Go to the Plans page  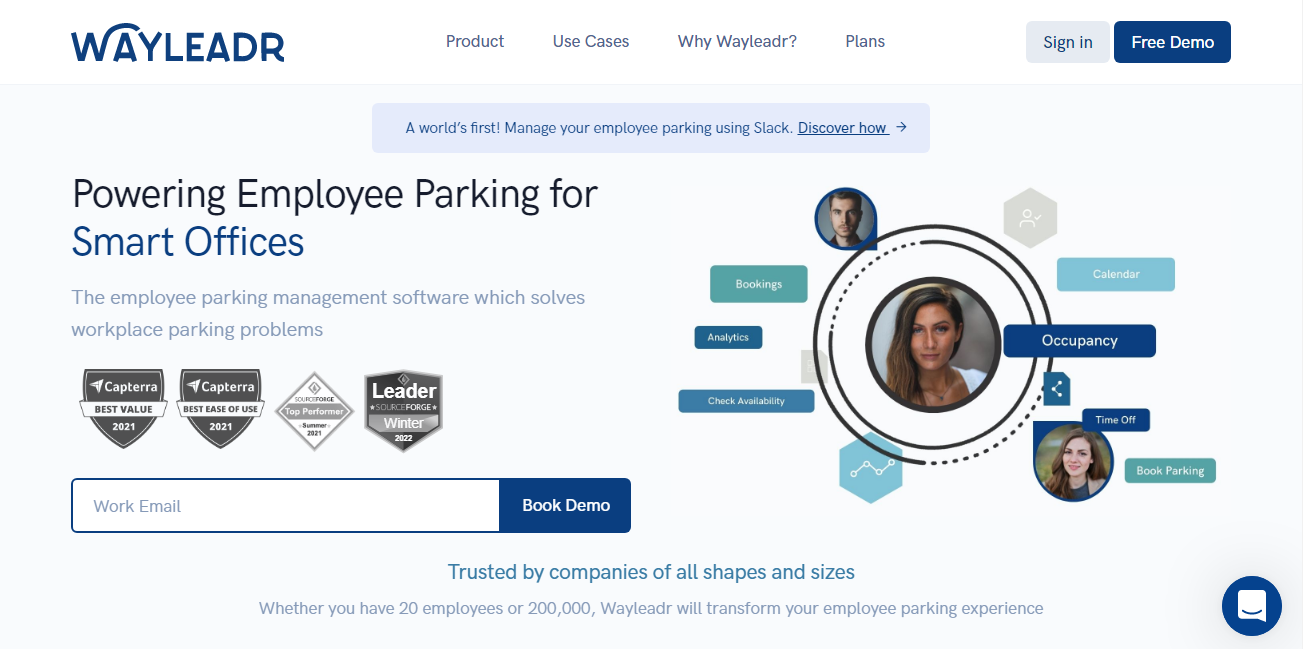point(865,42)
